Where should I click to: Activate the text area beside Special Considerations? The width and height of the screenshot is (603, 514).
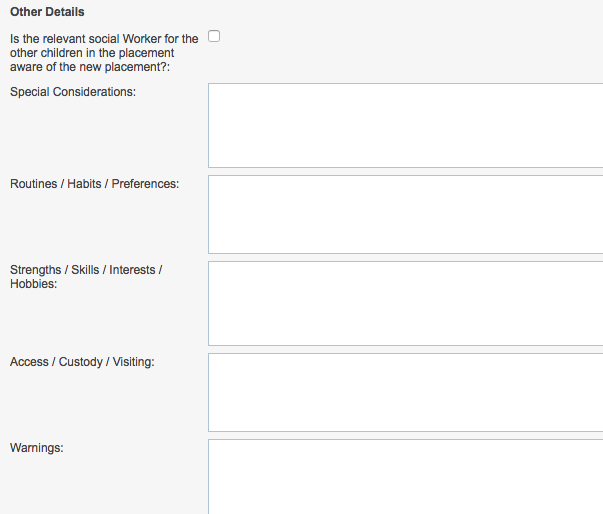[406, 125]
